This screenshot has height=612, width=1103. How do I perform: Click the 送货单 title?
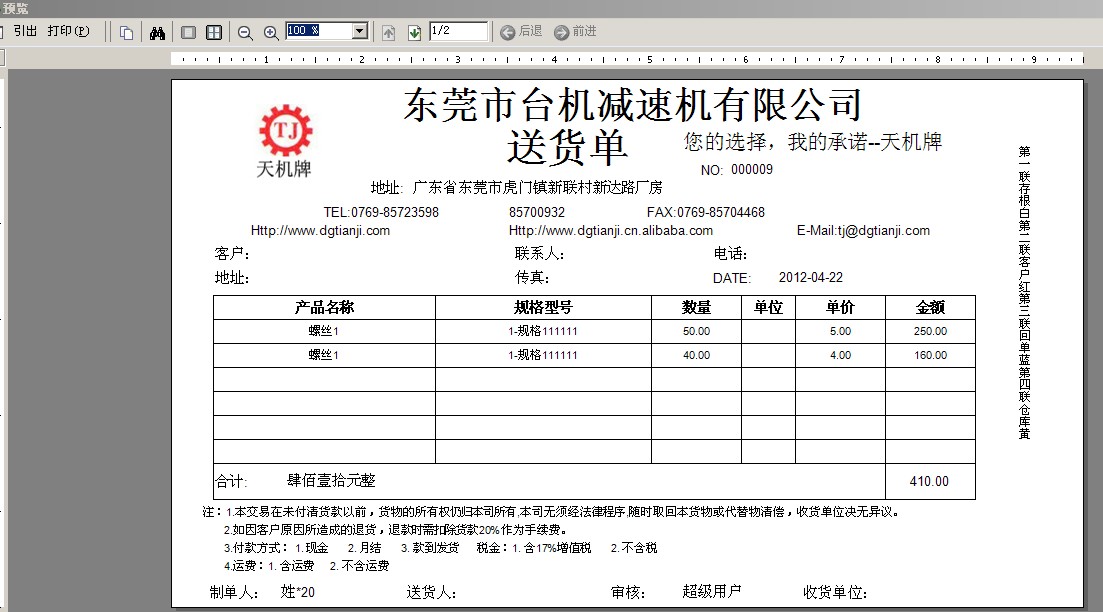point(567,148)
